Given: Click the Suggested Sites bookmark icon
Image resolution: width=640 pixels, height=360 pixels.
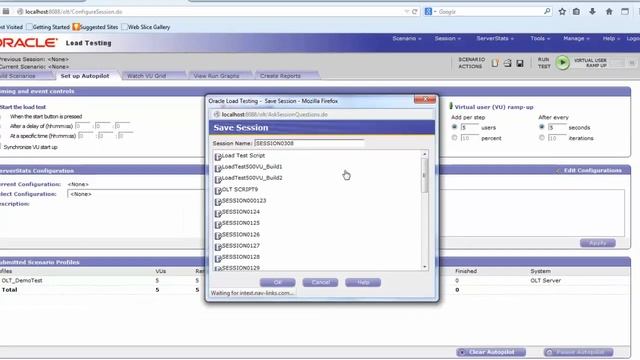Looking at the screenshot, I should click(76, 27).
